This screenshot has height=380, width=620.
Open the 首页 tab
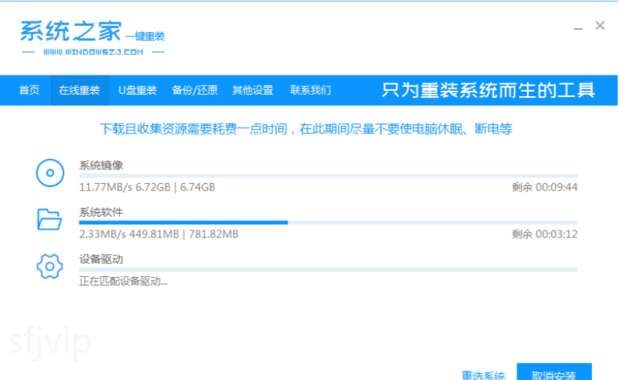tap(29, 90)
